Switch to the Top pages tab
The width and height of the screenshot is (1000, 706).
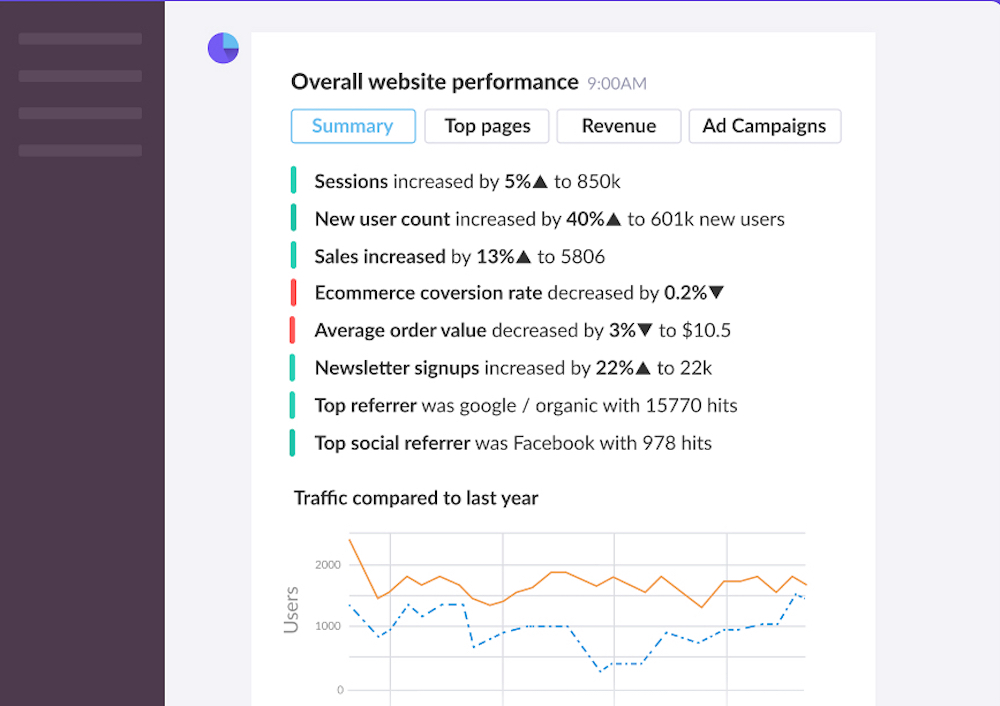tap(487, 126)
